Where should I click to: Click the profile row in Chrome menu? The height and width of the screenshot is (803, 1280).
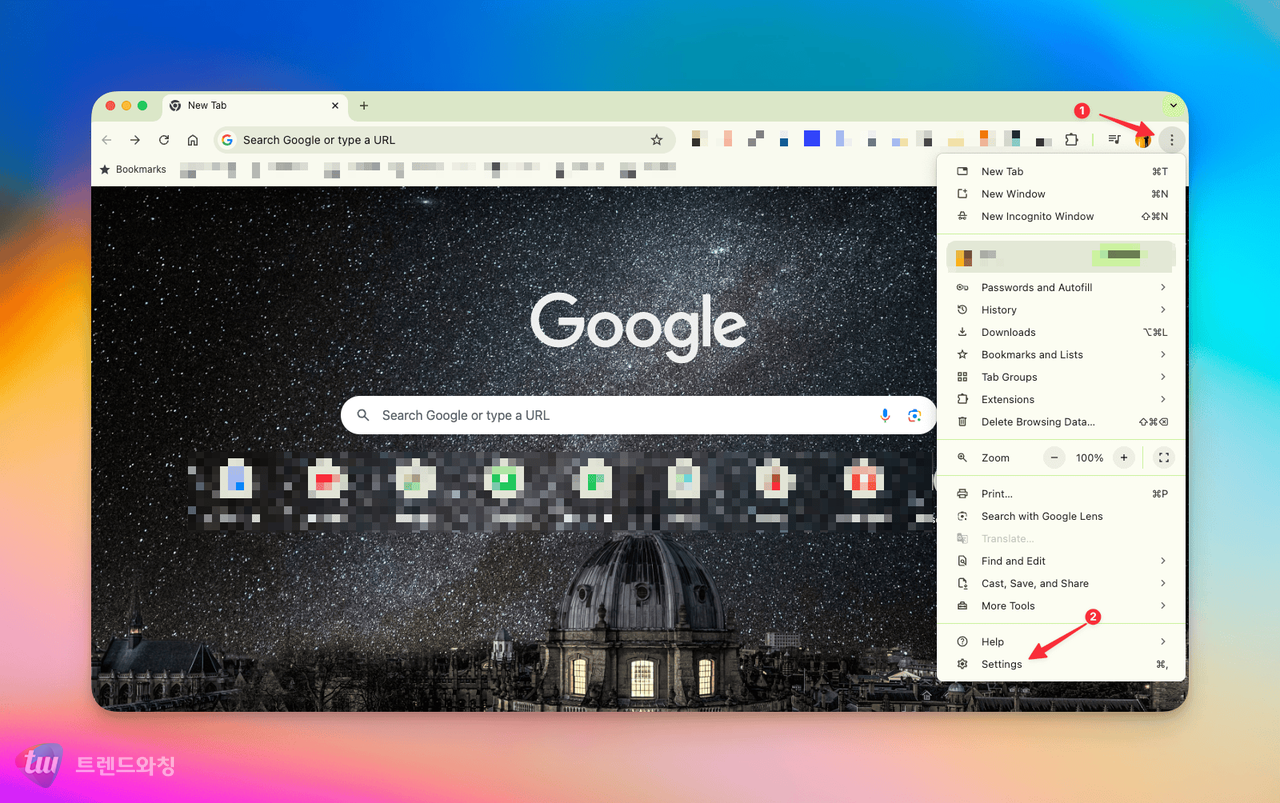(1062, 256)
